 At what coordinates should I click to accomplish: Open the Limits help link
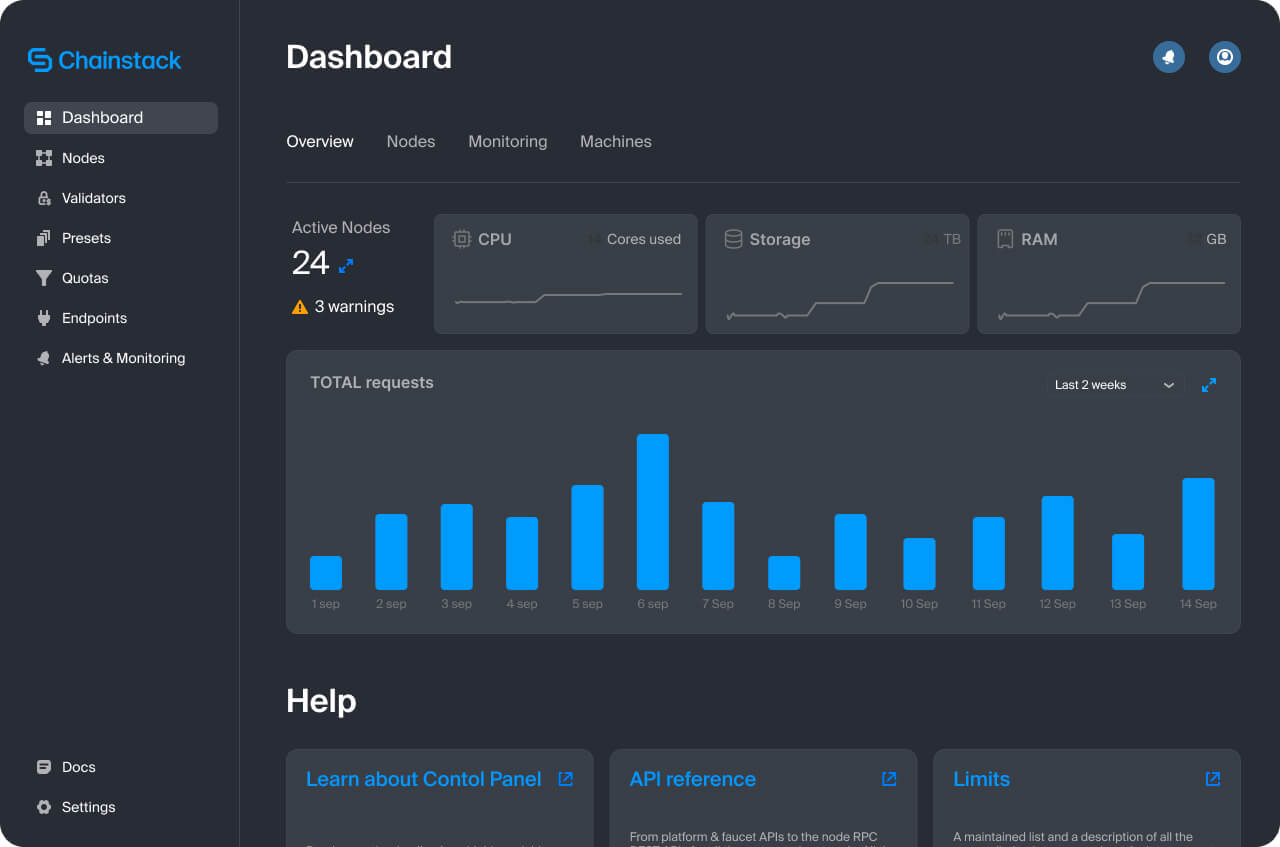pyautogui.click(x=981, y=779)
